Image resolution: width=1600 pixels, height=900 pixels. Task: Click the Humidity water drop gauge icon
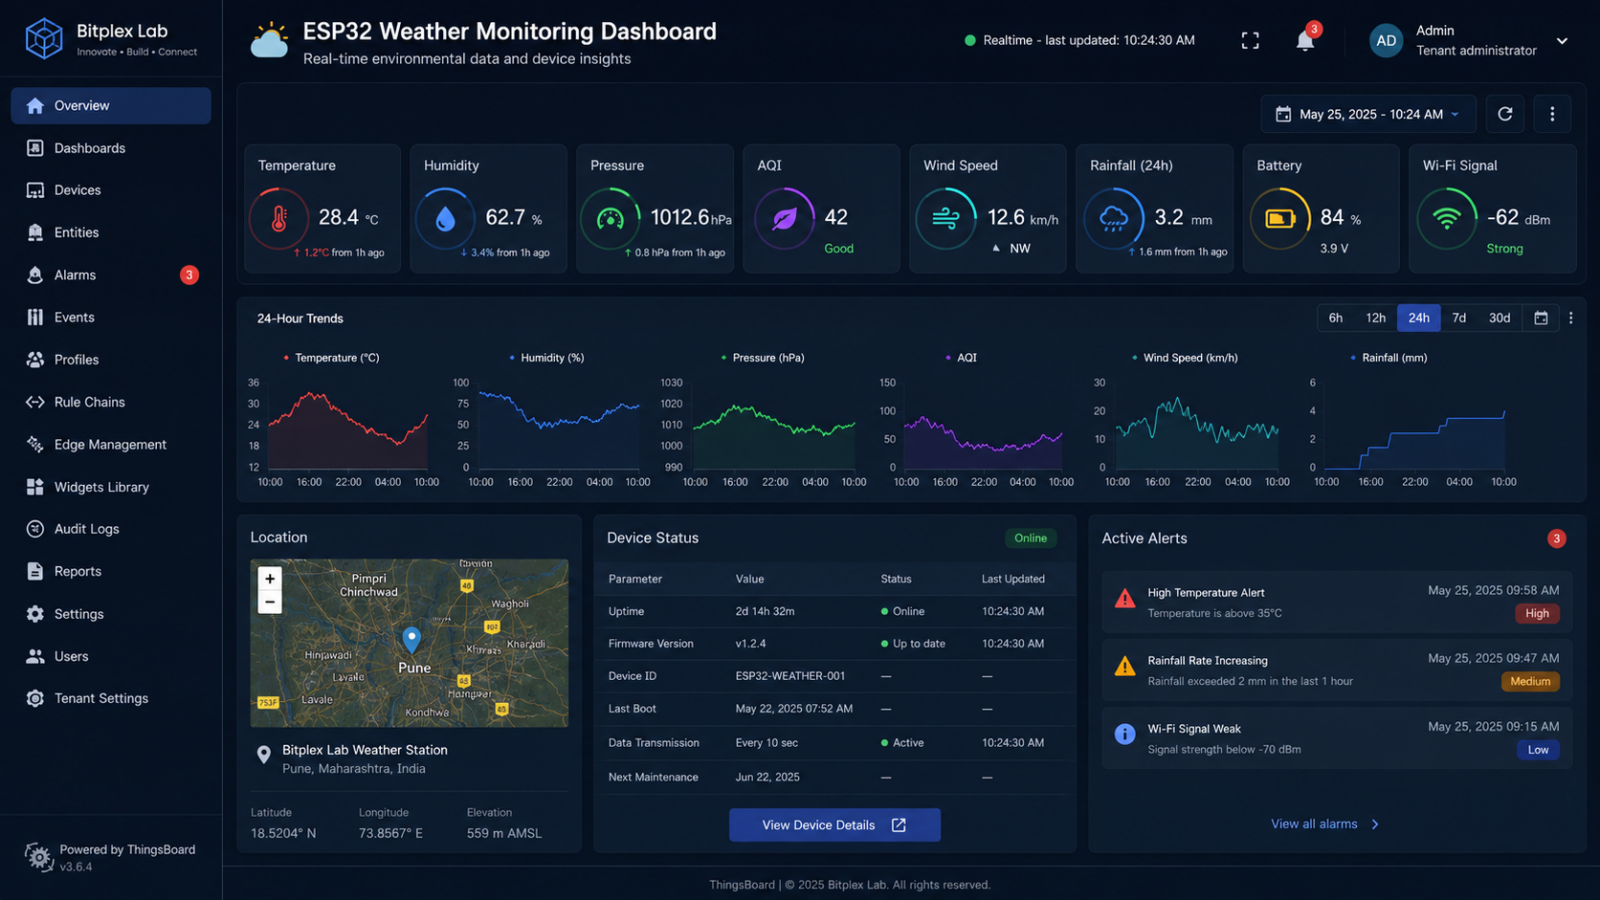446,219
